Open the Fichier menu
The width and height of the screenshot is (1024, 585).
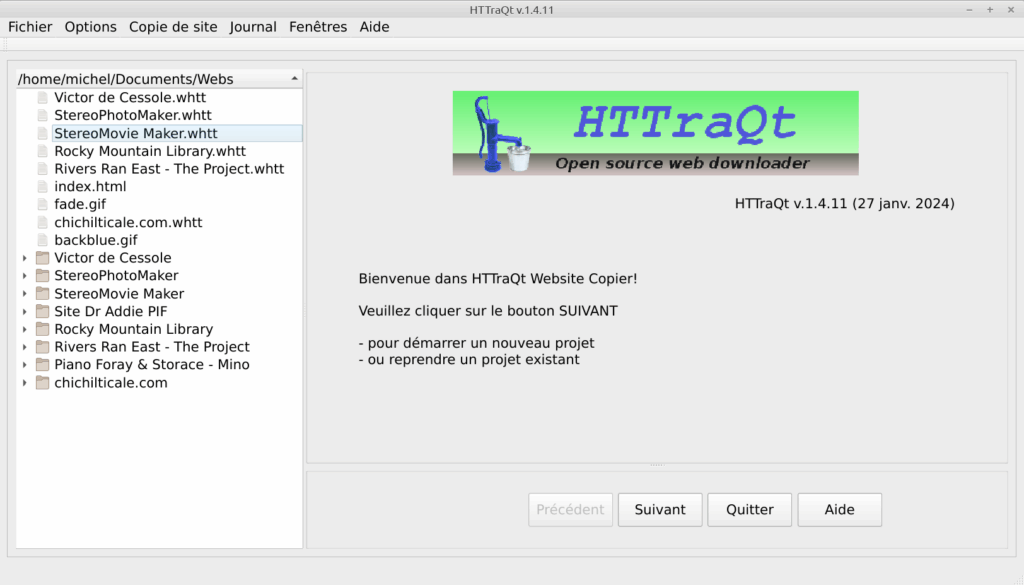(x=30, y=27)
